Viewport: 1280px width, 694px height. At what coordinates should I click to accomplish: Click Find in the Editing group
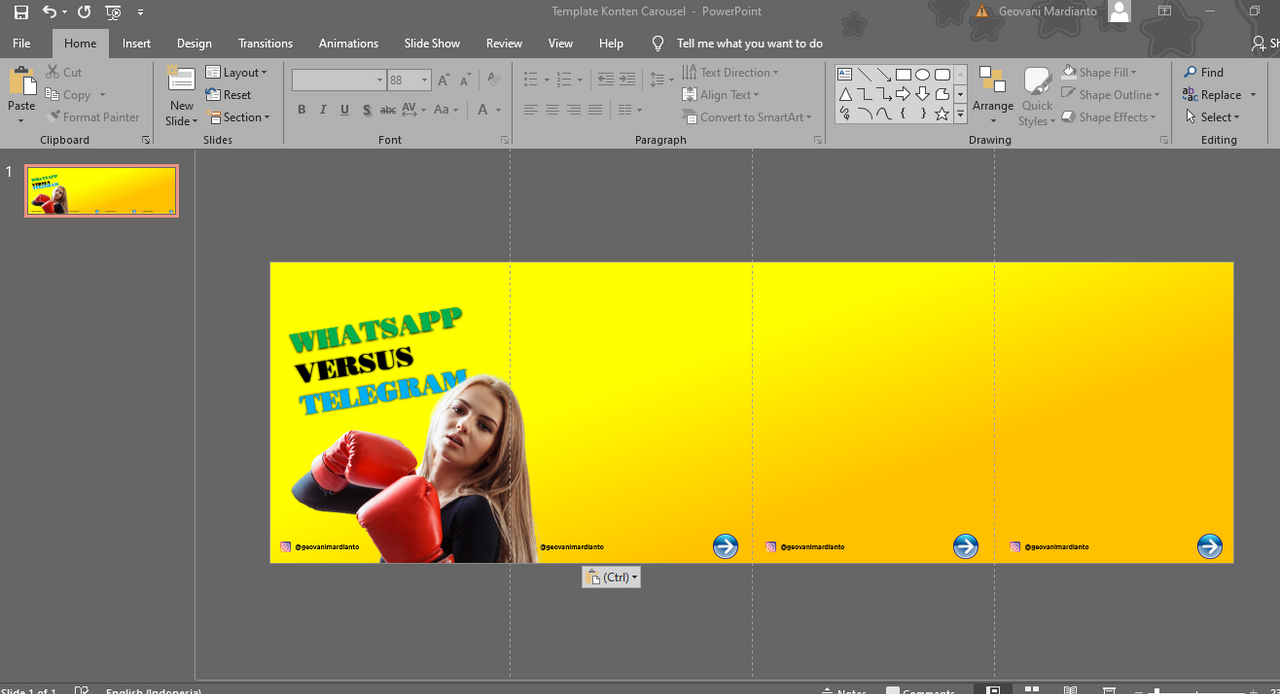pyautogui.click(x=1203, y=72)
